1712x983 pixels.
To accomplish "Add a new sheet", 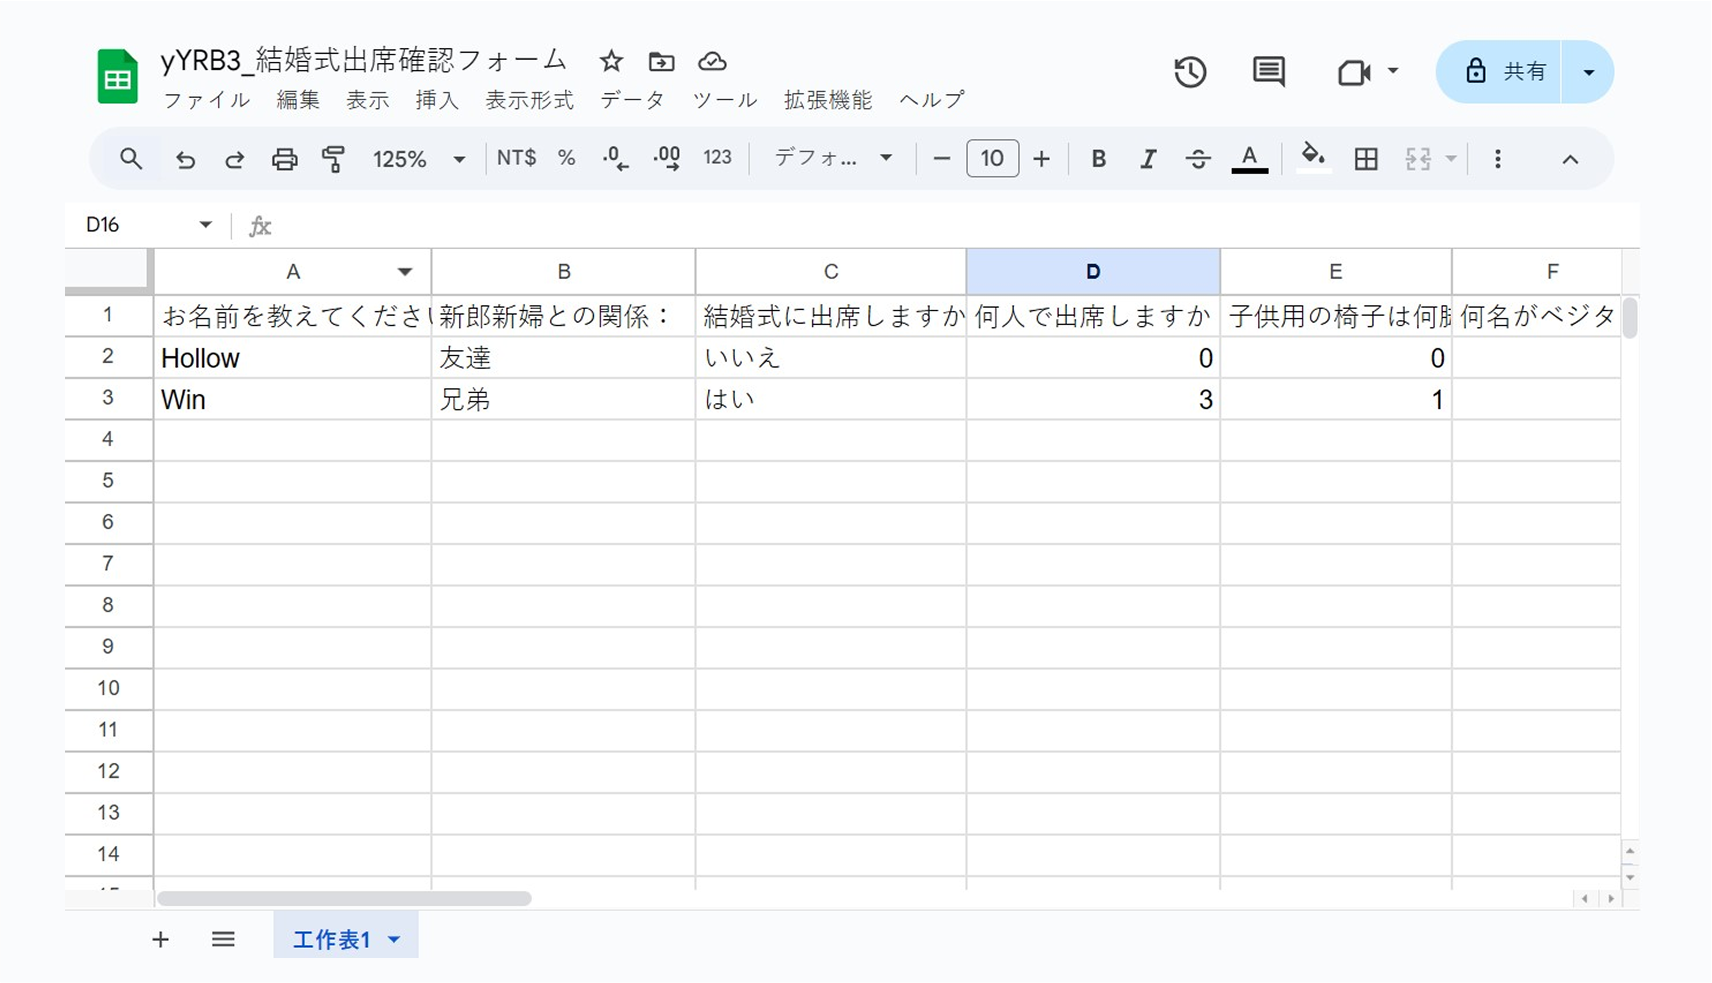I will (160, 939).
